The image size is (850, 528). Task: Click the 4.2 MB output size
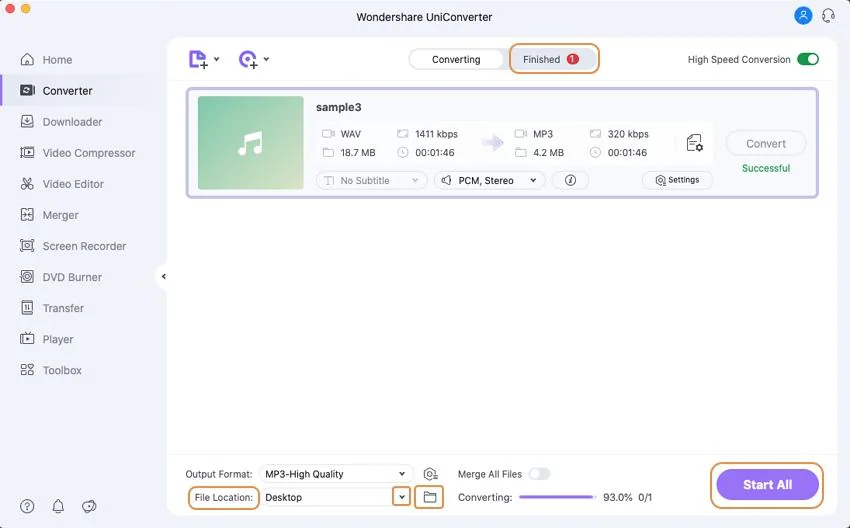[x=548, y=153]
